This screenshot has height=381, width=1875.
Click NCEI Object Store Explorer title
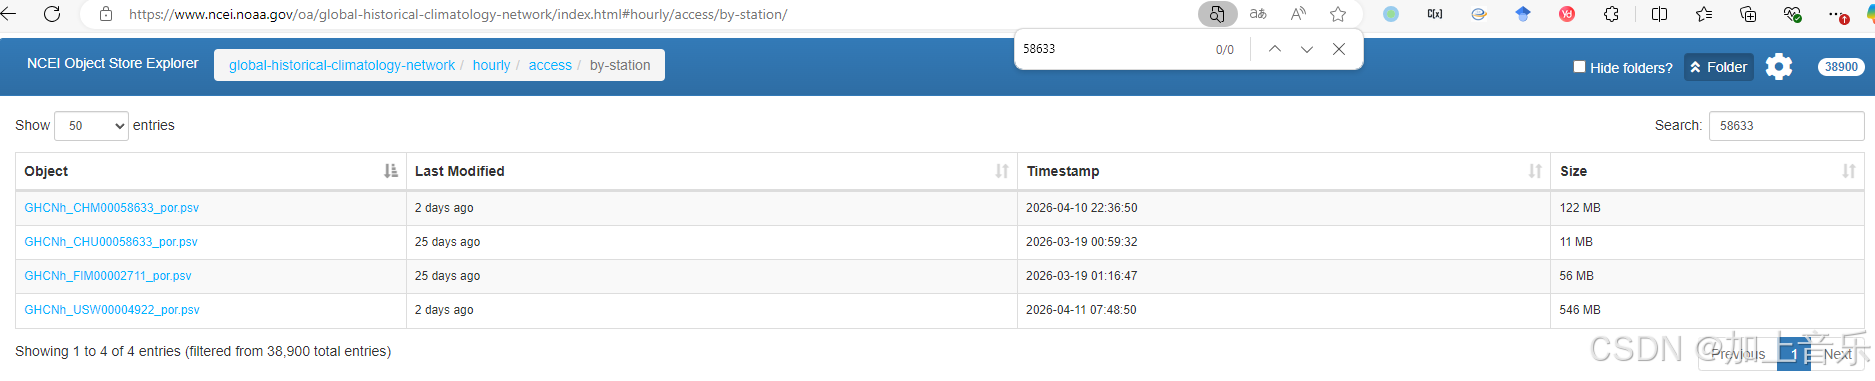coord(113,63)
